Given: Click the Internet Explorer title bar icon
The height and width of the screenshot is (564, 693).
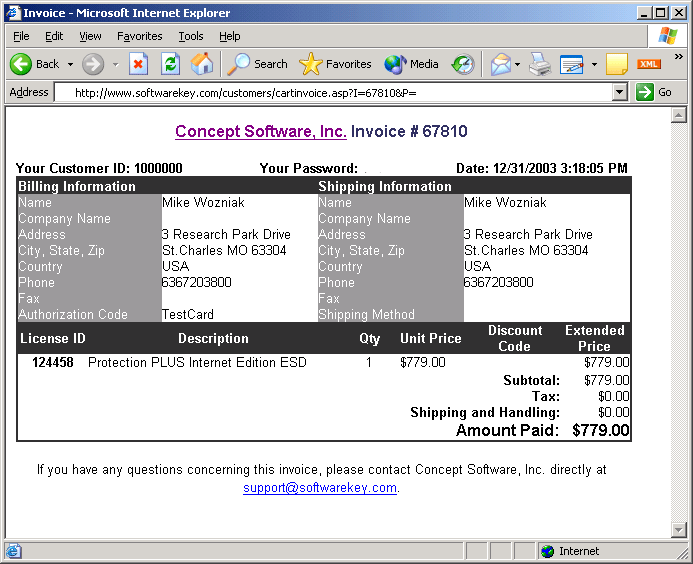Looking at the screenshot, I should (x=13, y=13).
